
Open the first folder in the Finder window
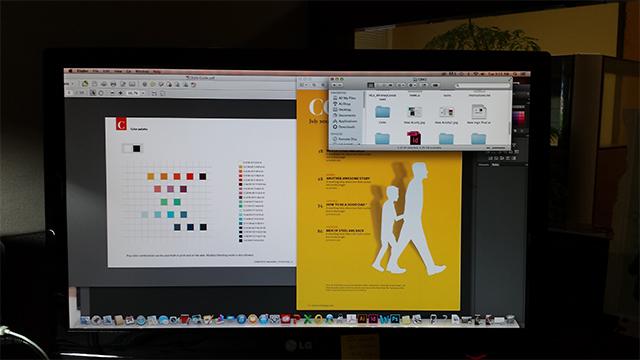tap(382, 111)
